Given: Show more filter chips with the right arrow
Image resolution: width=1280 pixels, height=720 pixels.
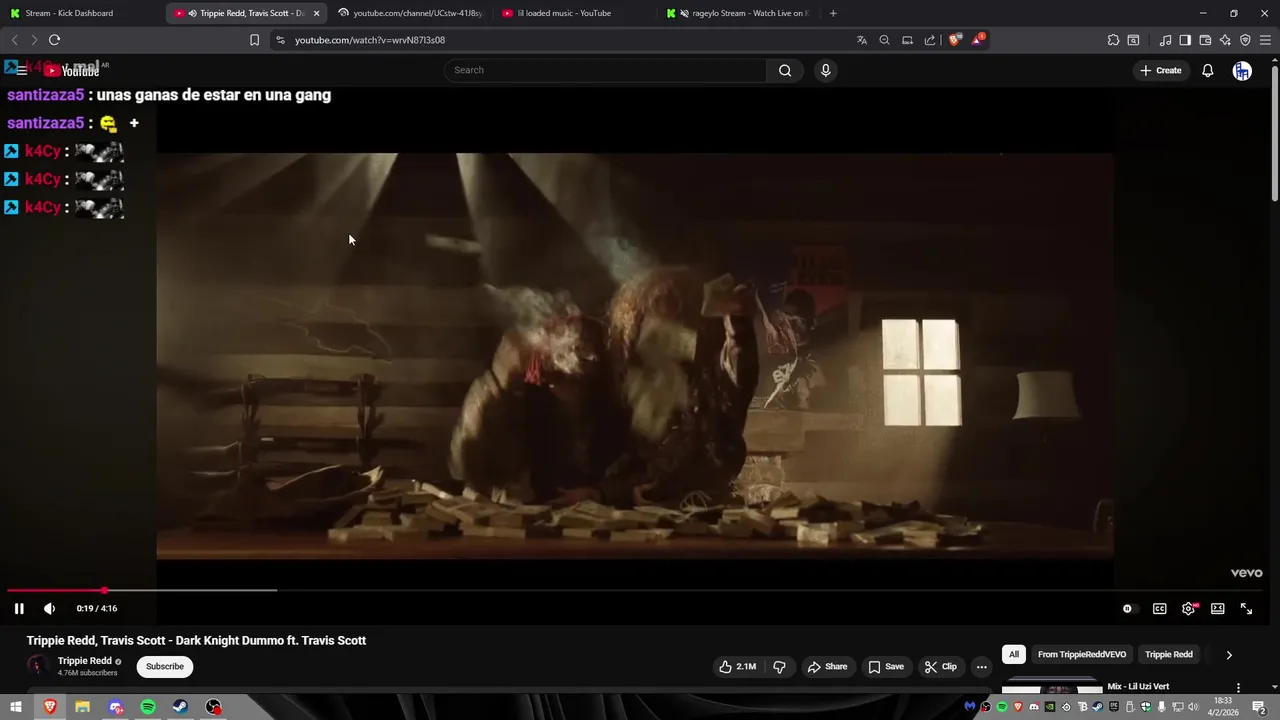Looking at the screenshot, I should [x=1229, y=655].
